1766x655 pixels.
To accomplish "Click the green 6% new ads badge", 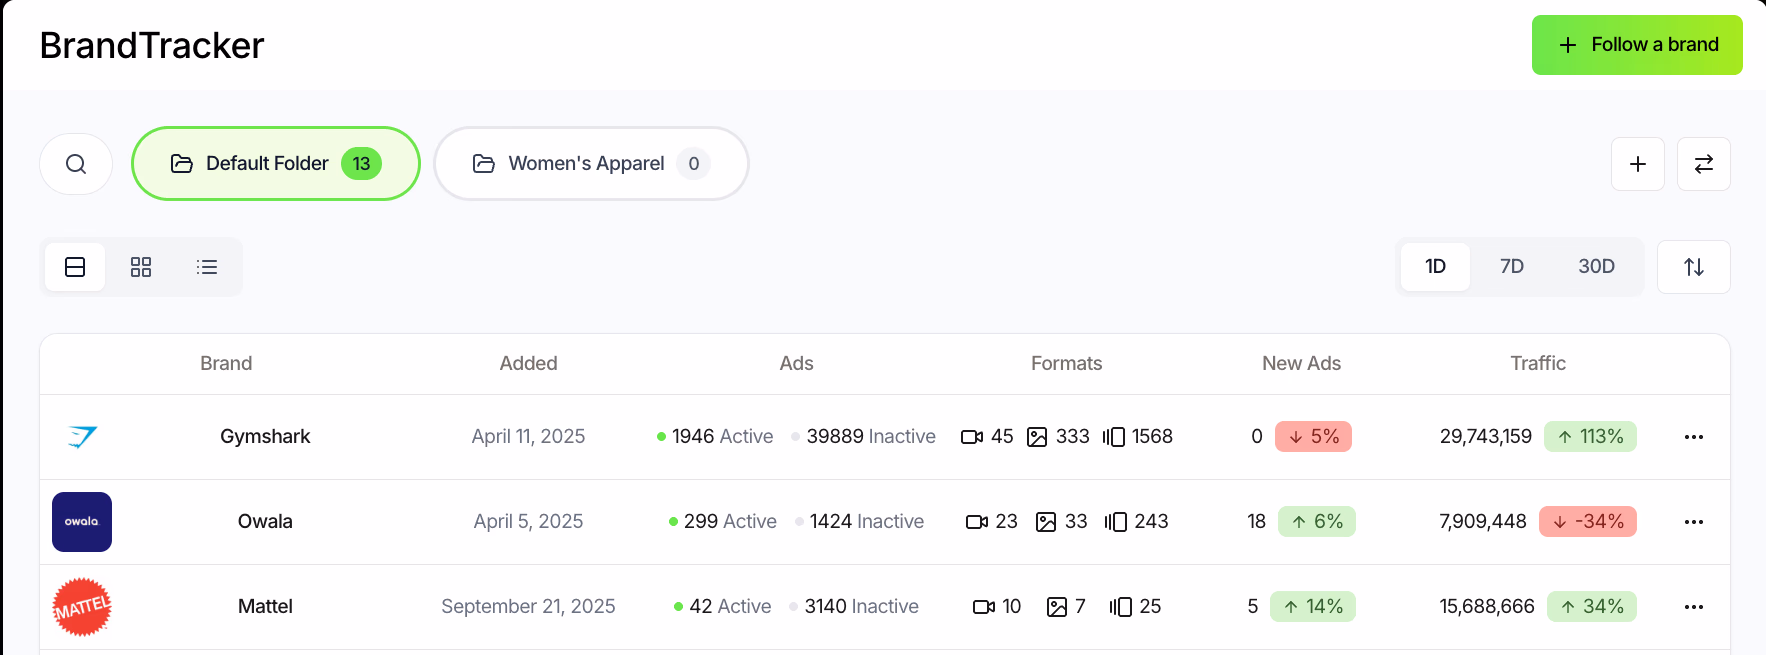I will click(1317, 522).
